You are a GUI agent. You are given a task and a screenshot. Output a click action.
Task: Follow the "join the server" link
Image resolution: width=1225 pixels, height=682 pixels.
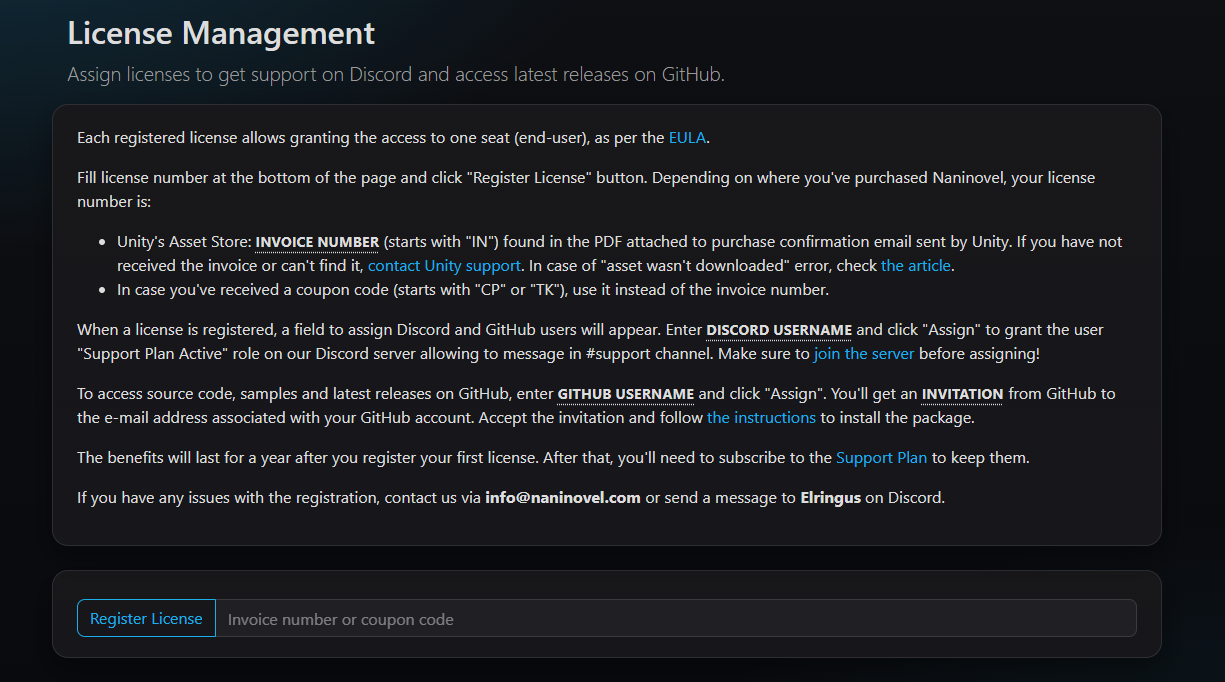[864, 354]
